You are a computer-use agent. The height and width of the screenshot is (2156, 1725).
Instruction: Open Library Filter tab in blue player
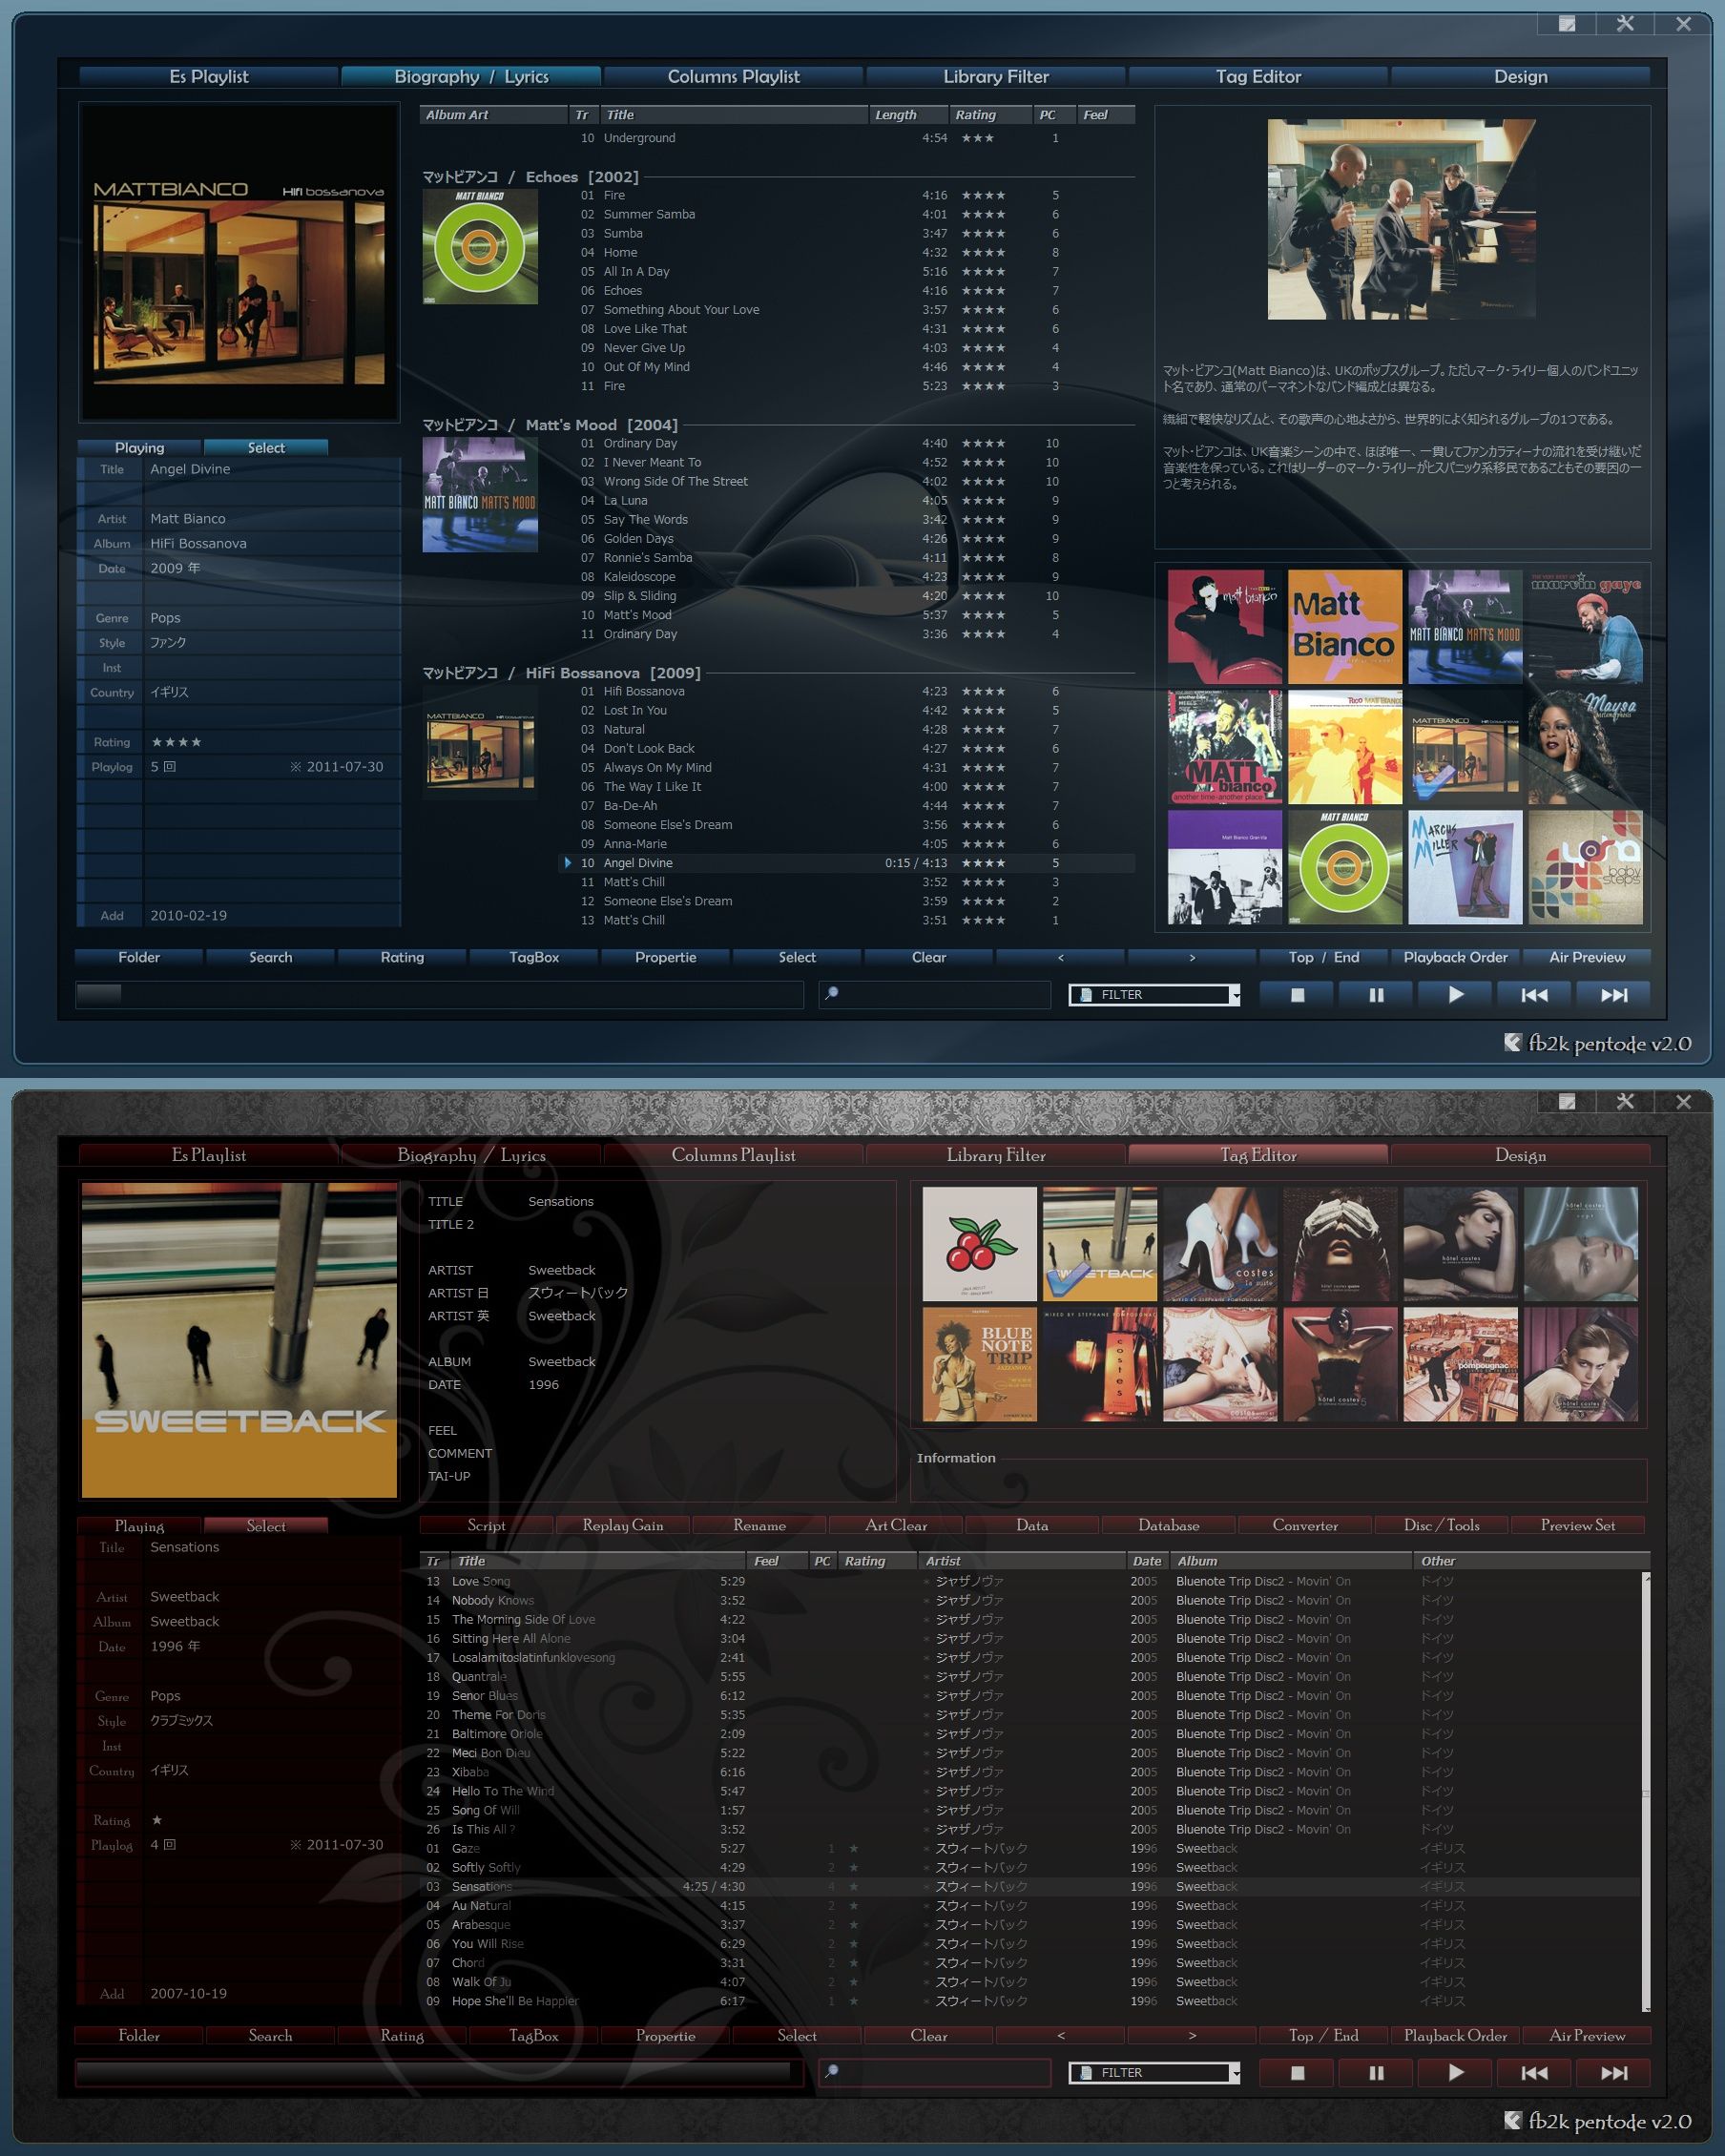pos(996,77)
